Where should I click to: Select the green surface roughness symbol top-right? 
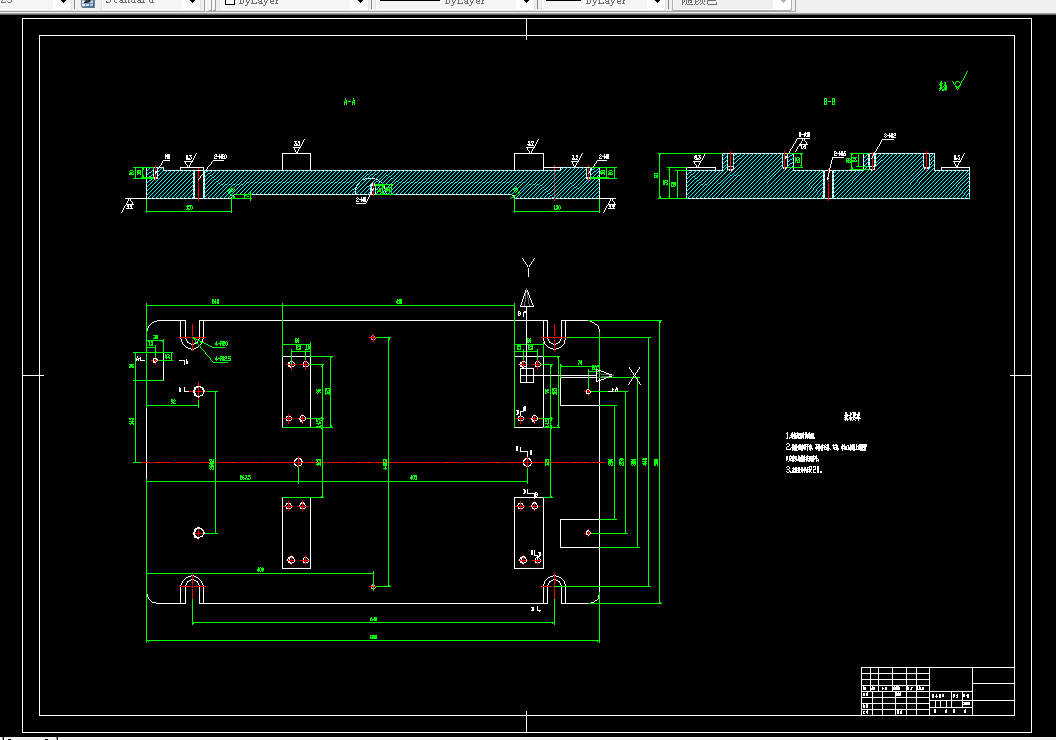[953, 82]
